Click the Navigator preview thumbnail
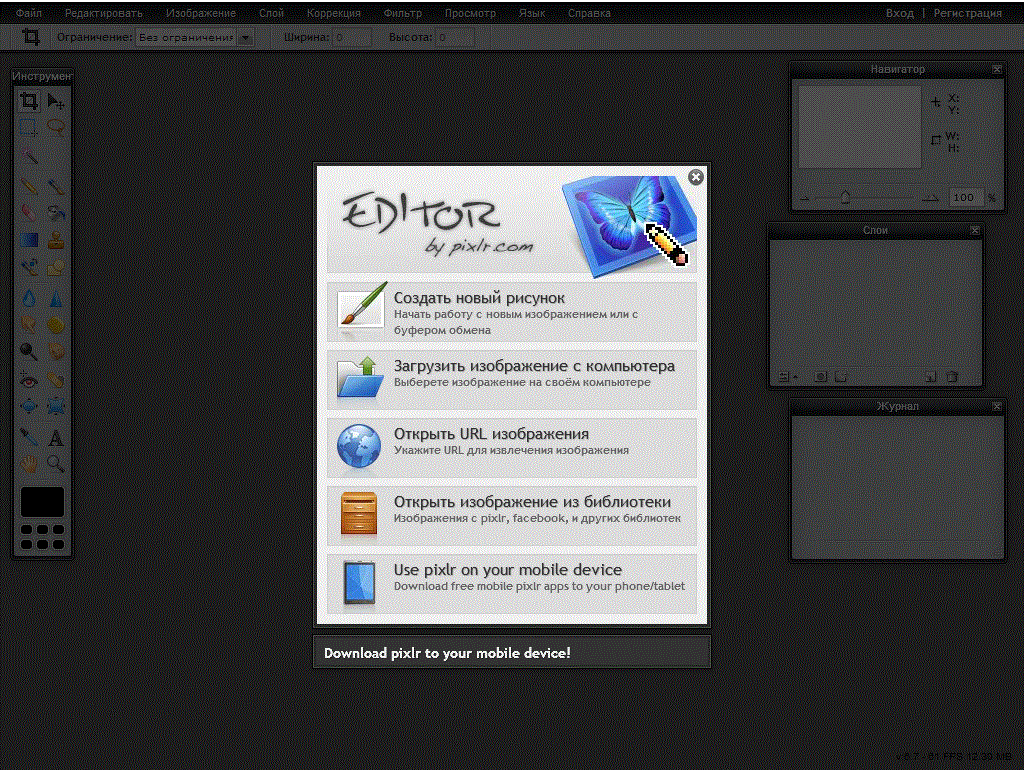Viewport: 1025px width, 771px height. 860,127
